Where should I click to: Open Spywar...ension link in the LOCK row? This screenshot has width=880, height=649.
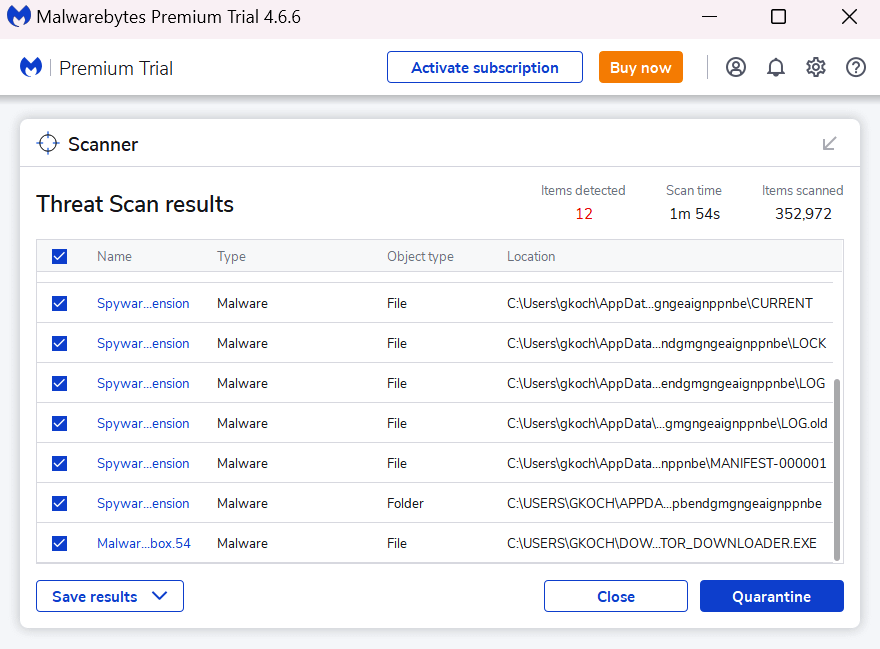[x=143, y=344]
